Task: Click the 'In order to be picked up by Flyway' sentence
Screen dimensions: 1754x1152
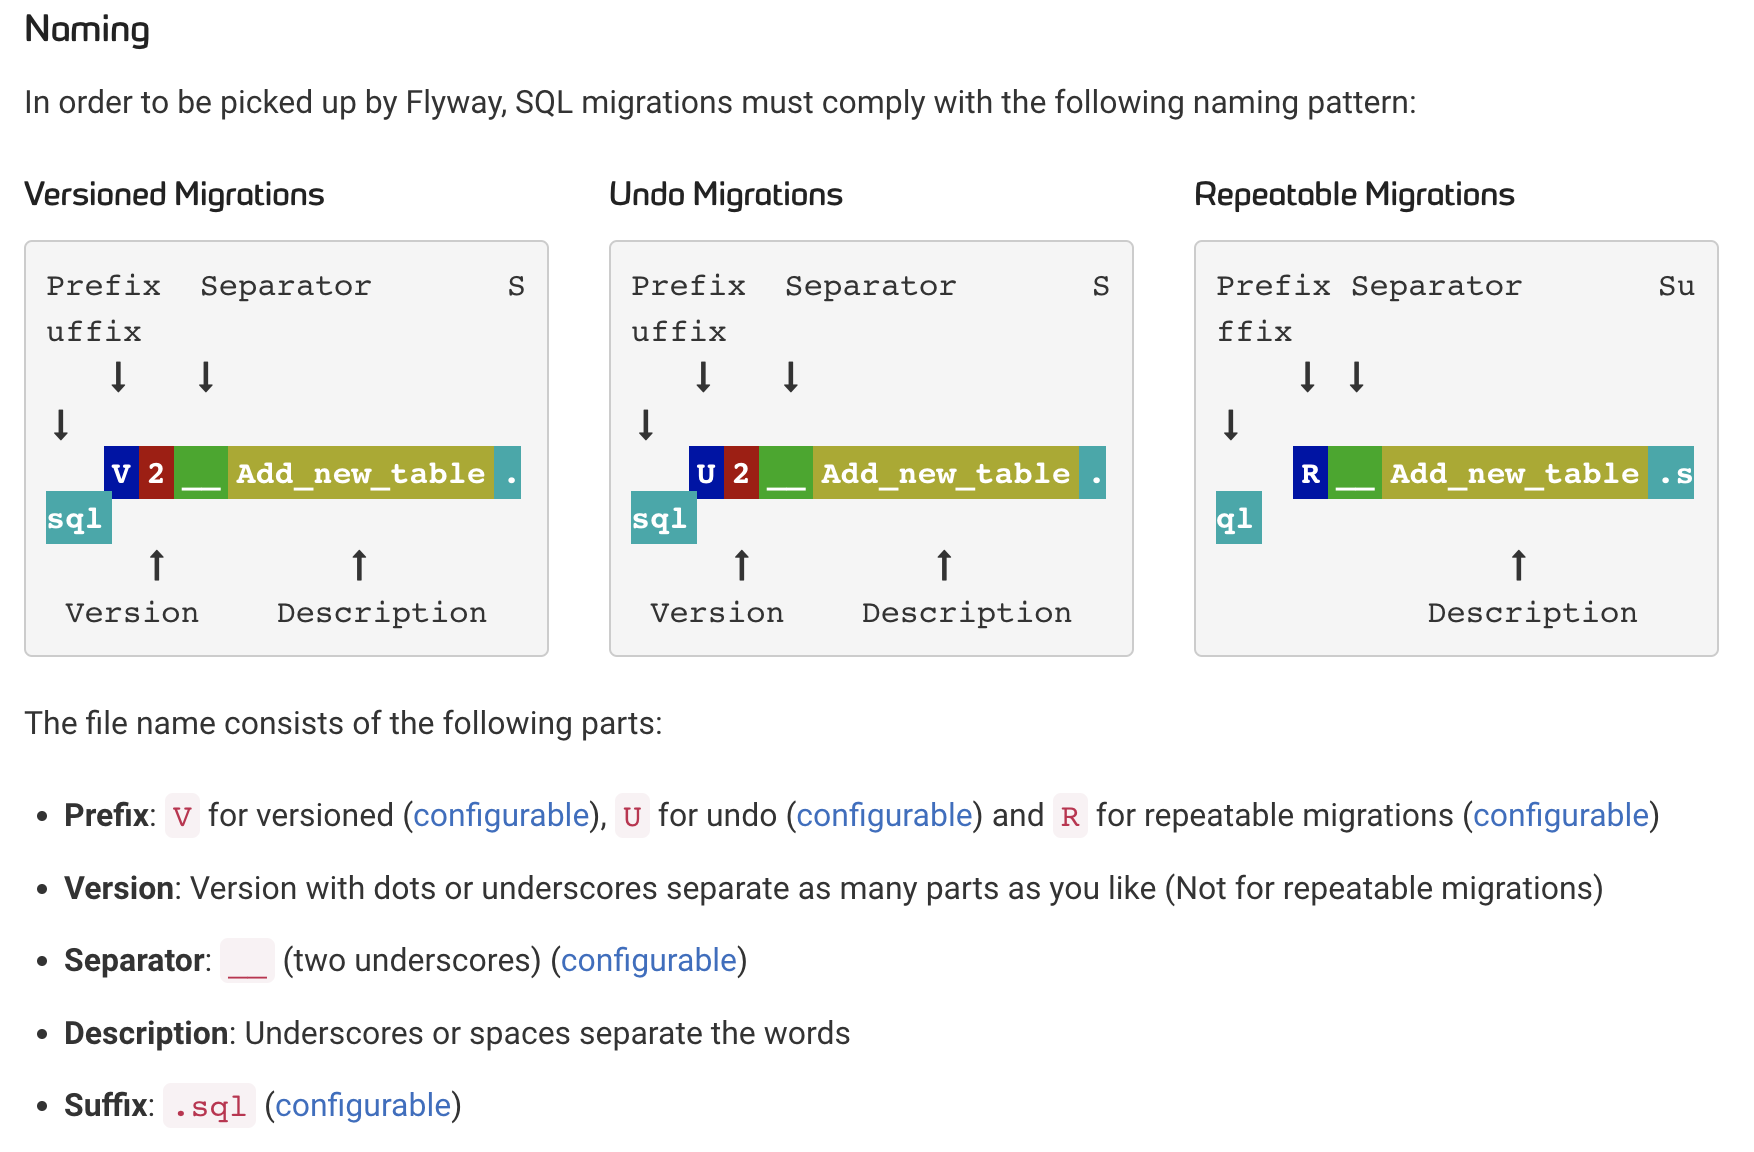Action: [720, 103]
